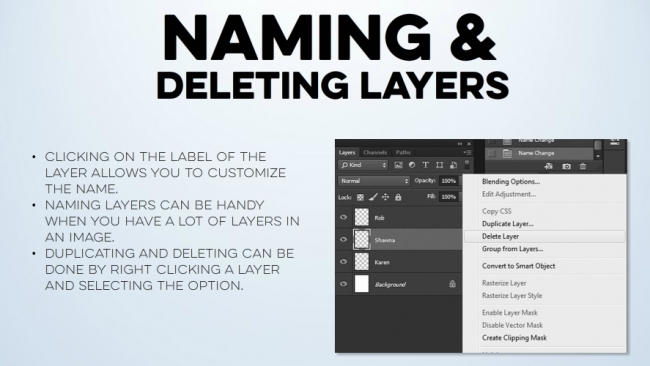Open the Layers panel options menu icon

tap(467, 153)
